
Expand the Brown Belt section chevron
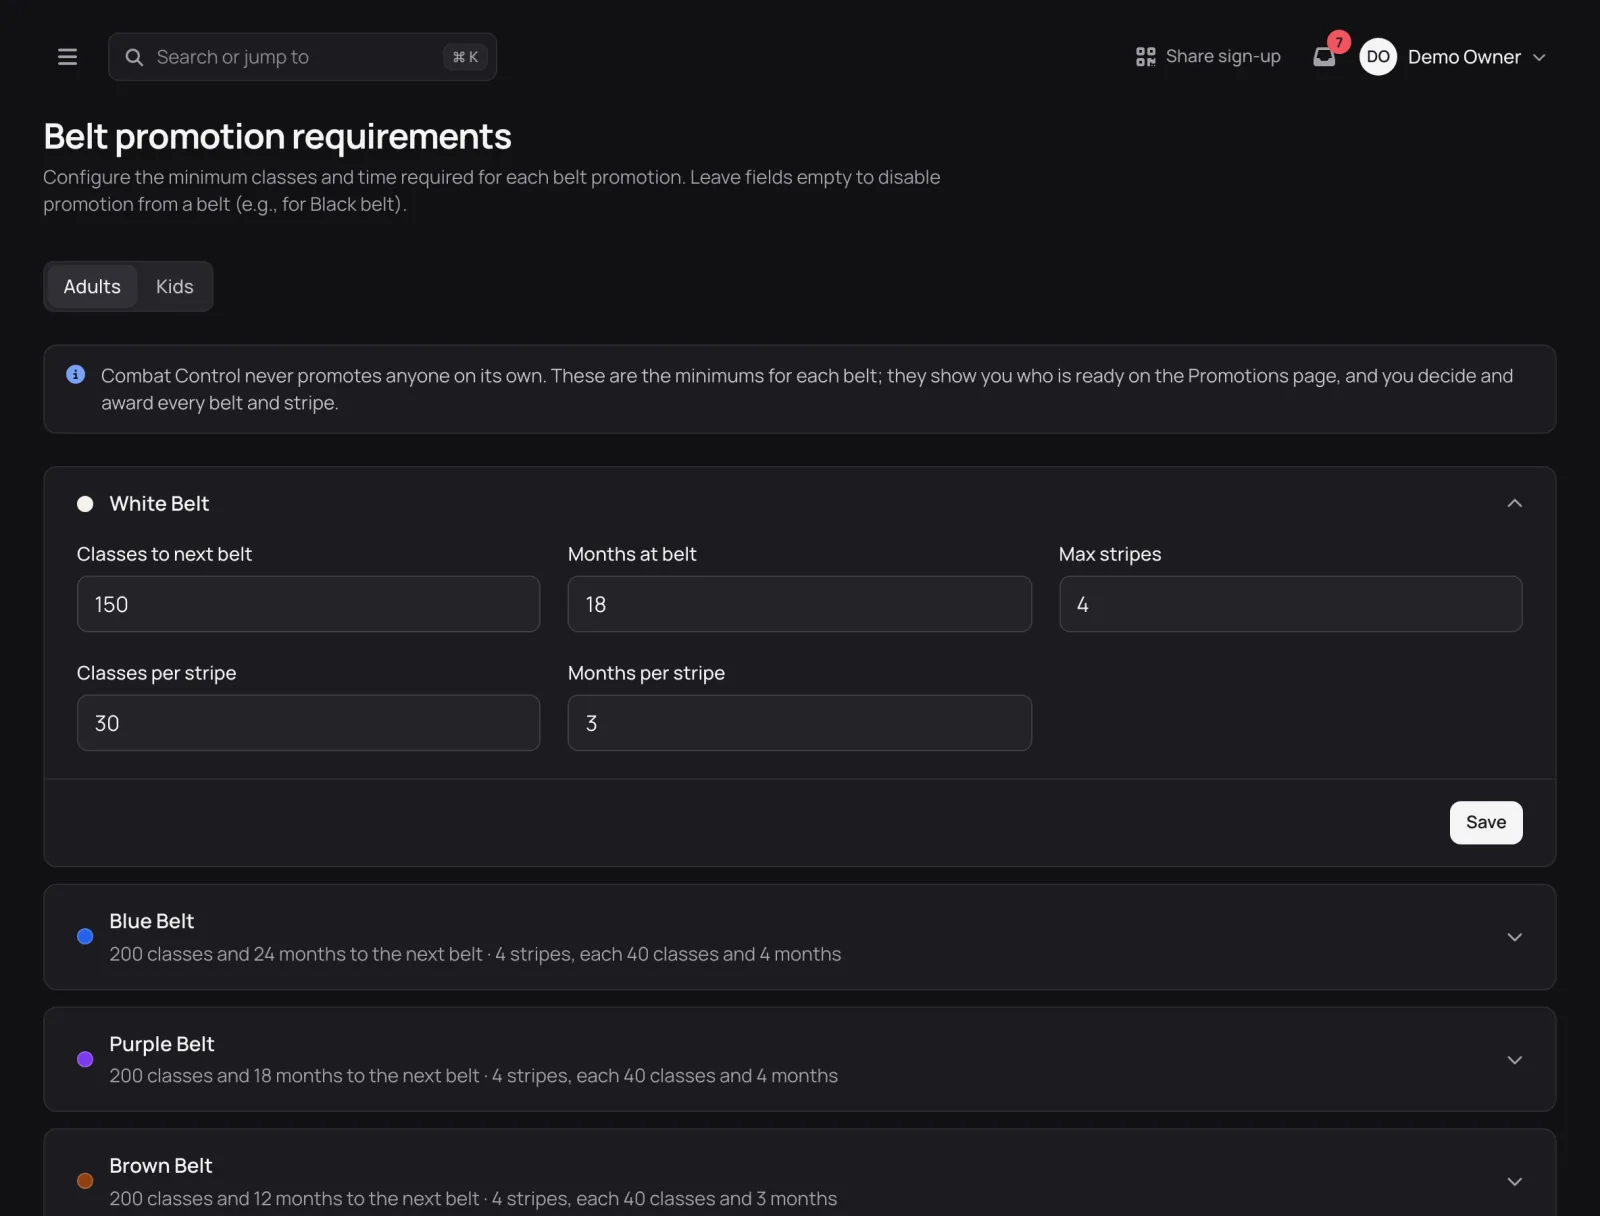click(x=1514, y=1182)
